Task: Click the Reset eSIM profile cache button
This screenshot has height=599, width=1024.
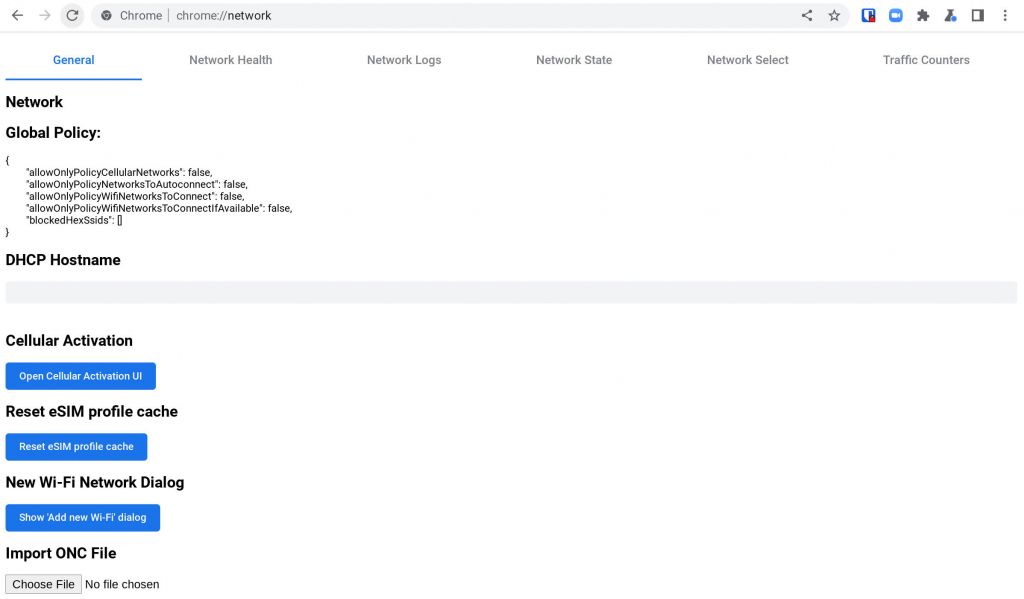Action: click(76, 446)
